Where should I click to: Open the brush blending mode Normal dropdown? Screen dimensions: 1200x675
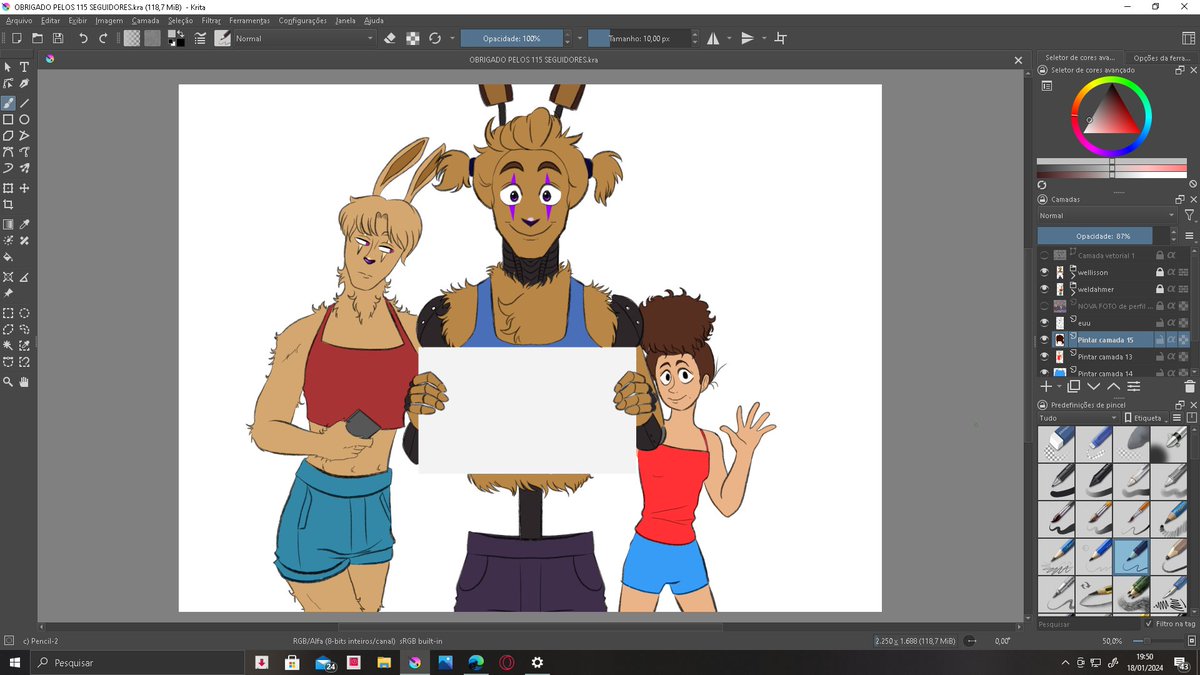coord(303,38)
